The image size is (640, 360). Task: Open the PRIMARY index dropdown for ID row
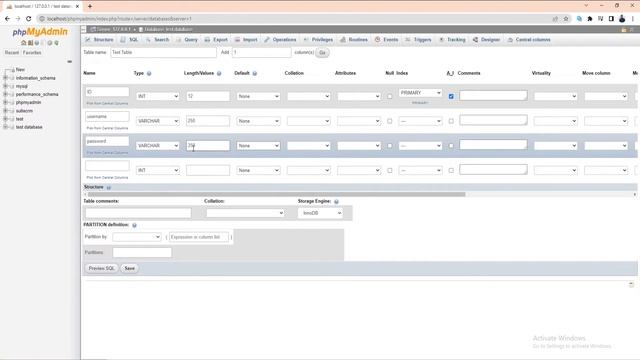click(420, 93)
